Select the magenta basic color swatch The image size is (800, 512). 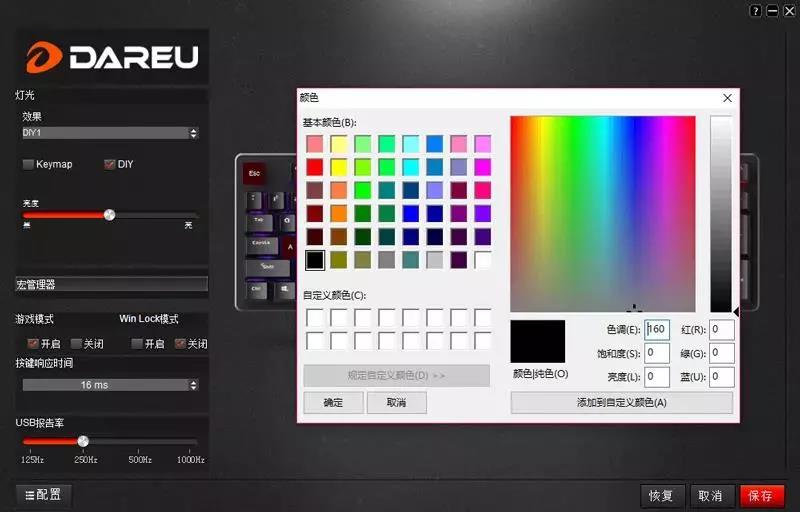click(482, 167)
